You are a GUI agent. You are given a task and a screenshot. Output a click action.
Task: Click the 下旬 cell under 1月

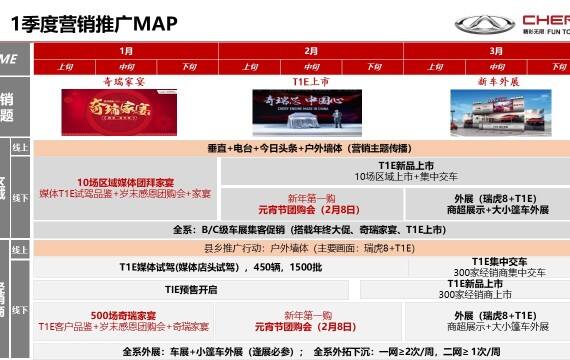pyautogui.click(x=188, y=67)
